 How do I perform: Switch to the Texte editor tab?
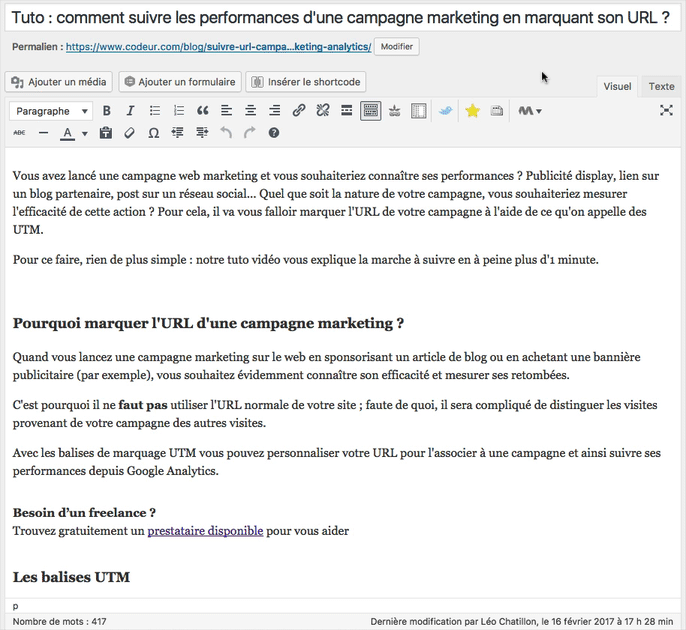pos(662,86)
